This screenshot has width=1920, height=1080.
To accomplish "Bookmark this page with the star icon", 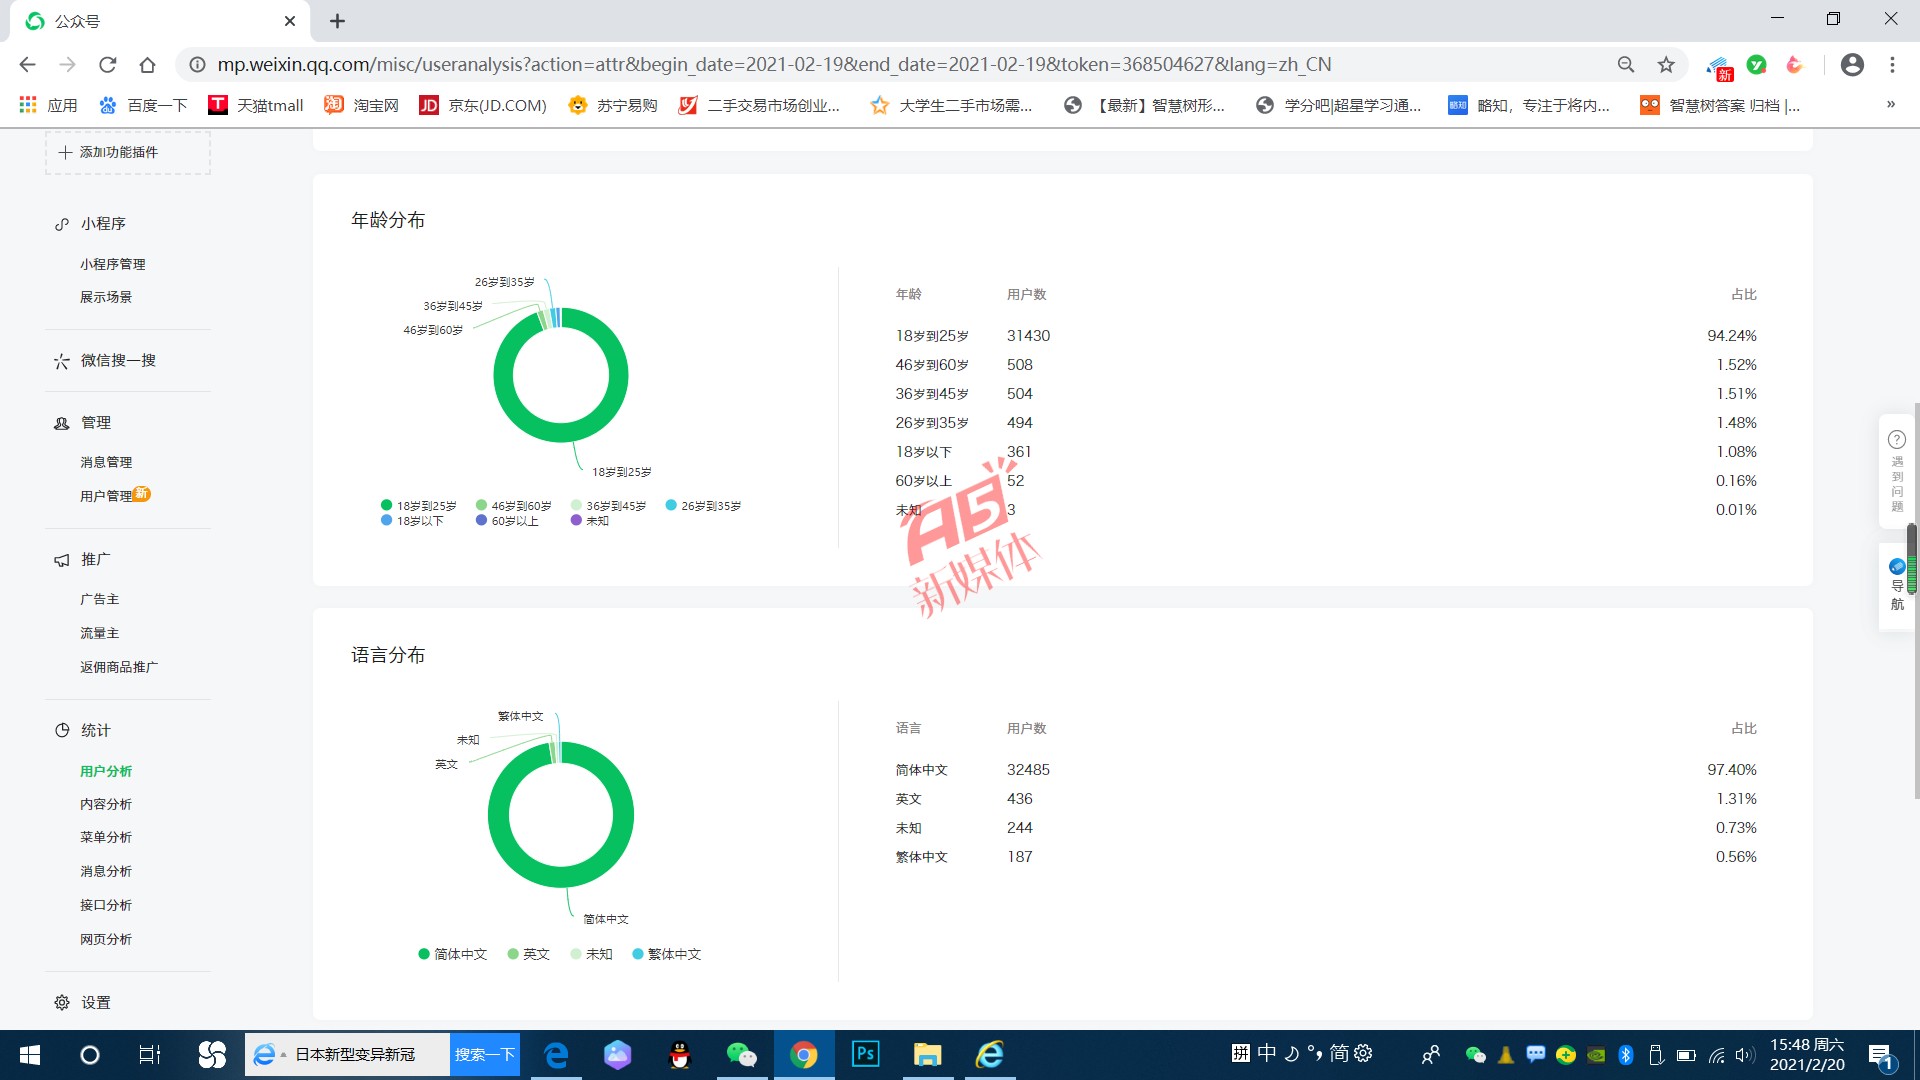I will [1666, 65].
